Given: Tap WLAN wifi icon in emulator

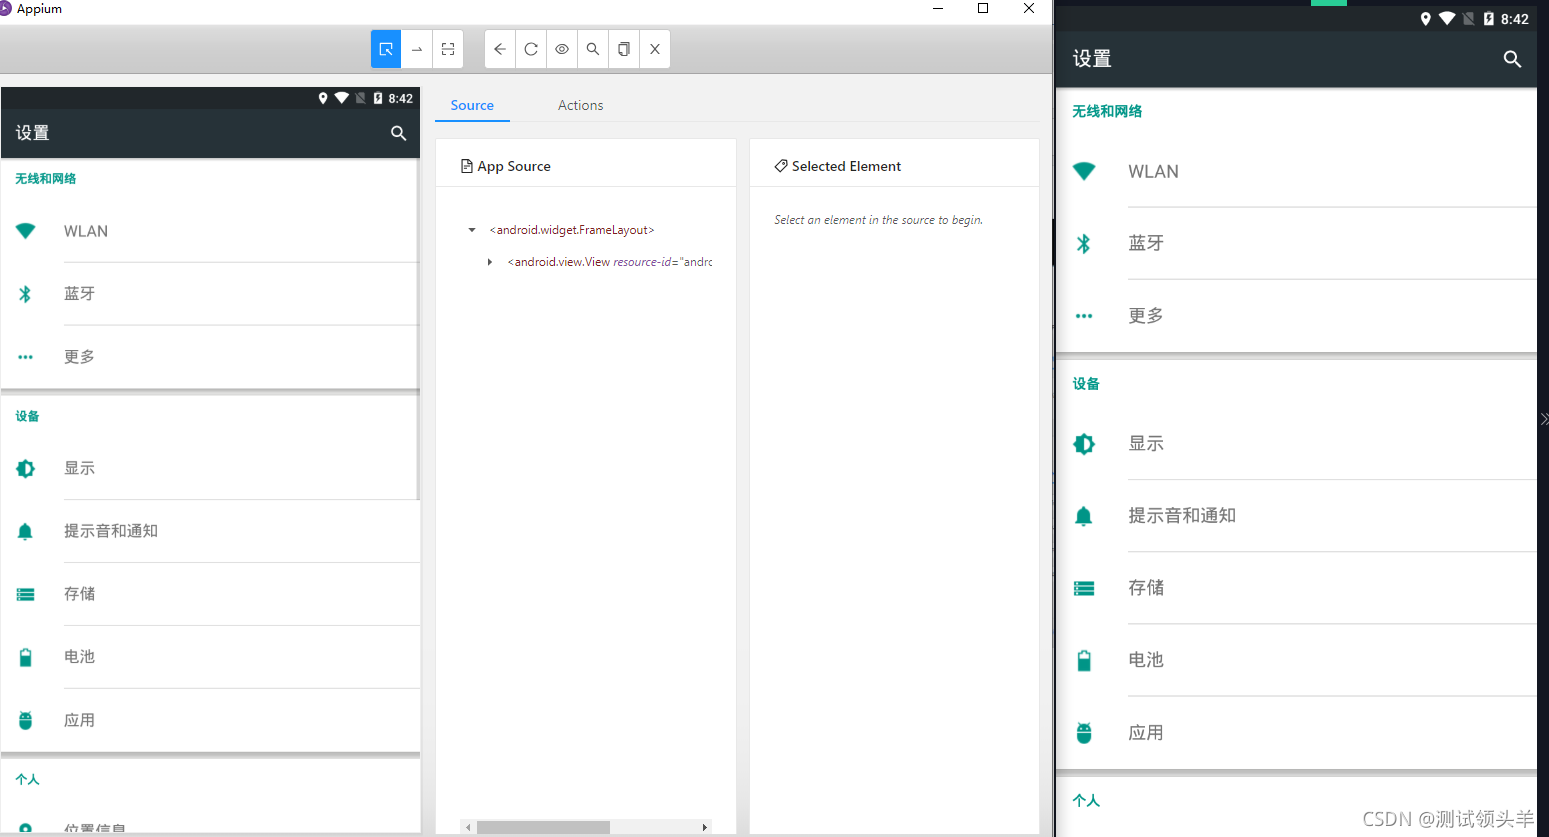Looking at the screenshot, I should click(1084, 171).
